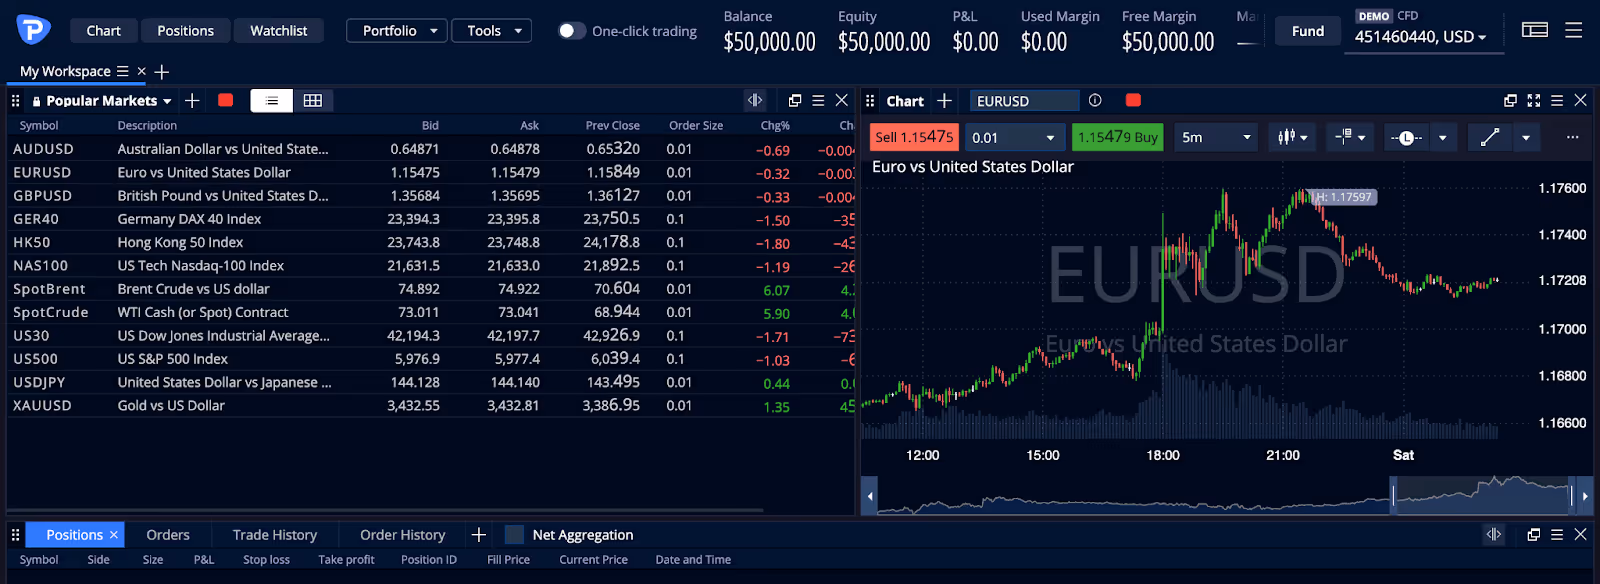Select the SpotBrent market row

point(430,289)
